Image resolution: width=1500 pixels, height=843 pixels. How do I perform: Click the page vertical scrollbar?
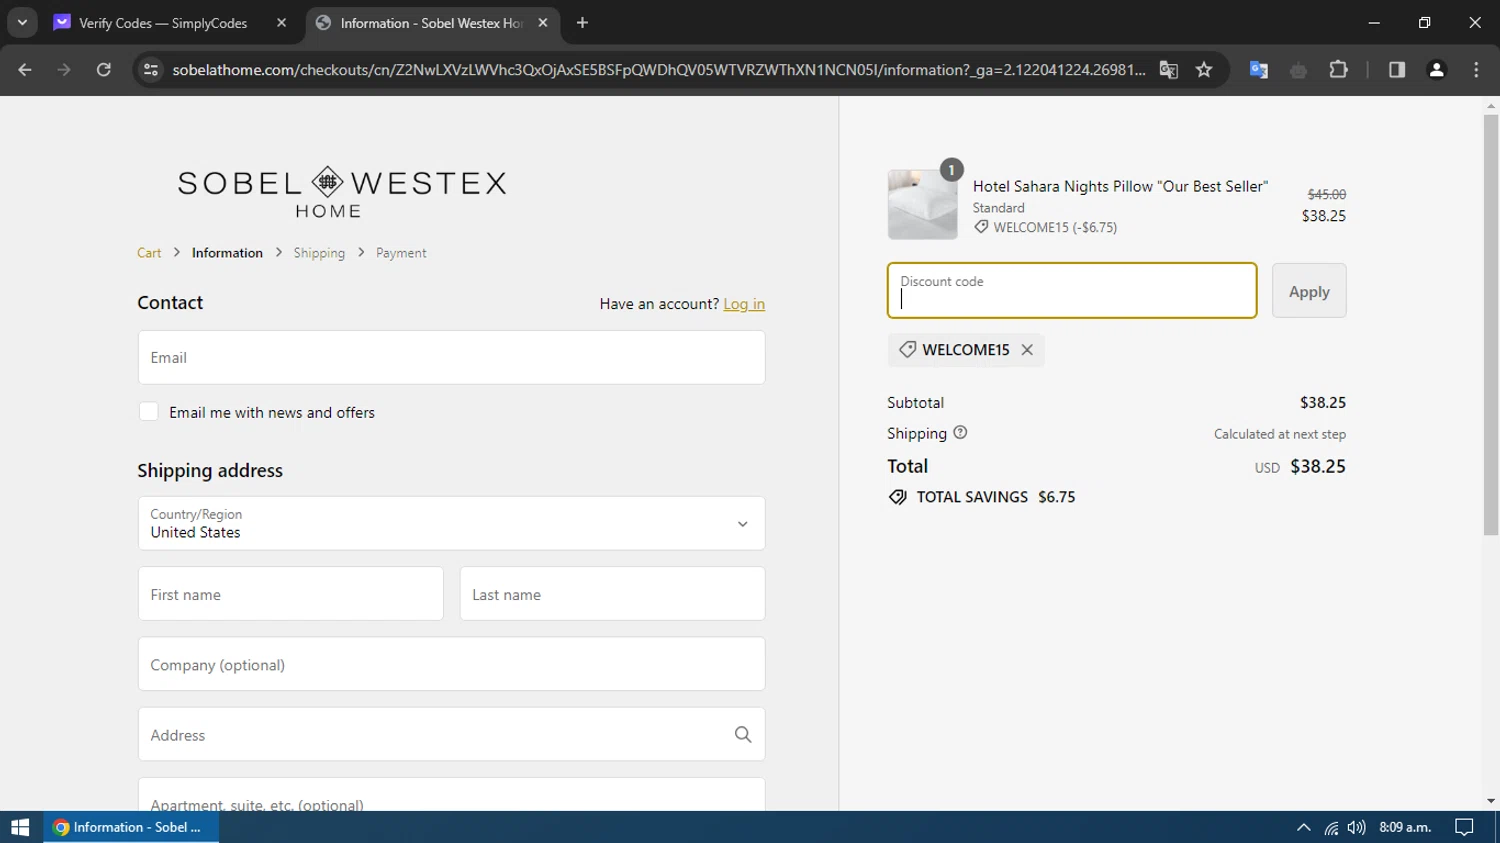[x=1491, y=325]
